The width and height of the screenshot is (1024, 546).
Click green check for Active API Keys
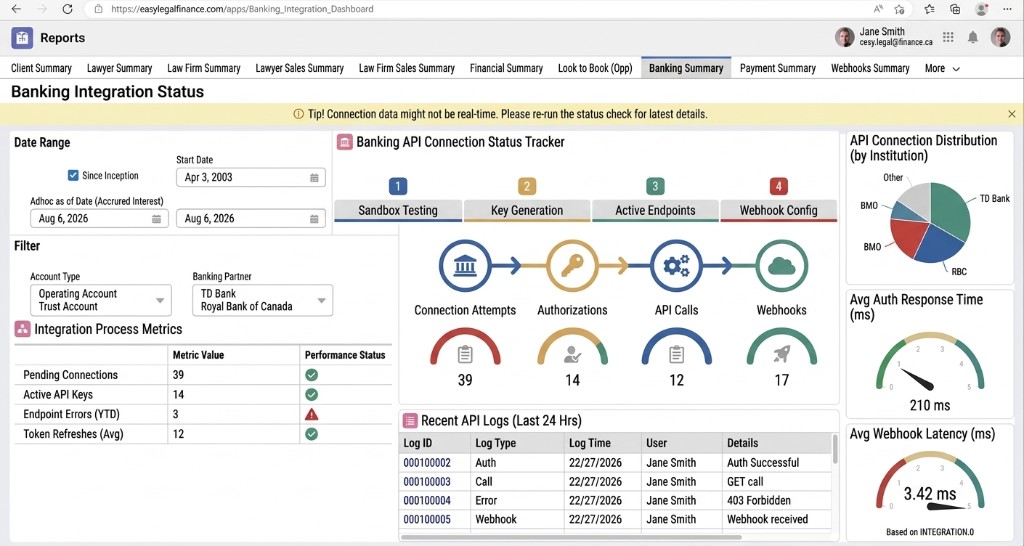[x=312, y=394]
